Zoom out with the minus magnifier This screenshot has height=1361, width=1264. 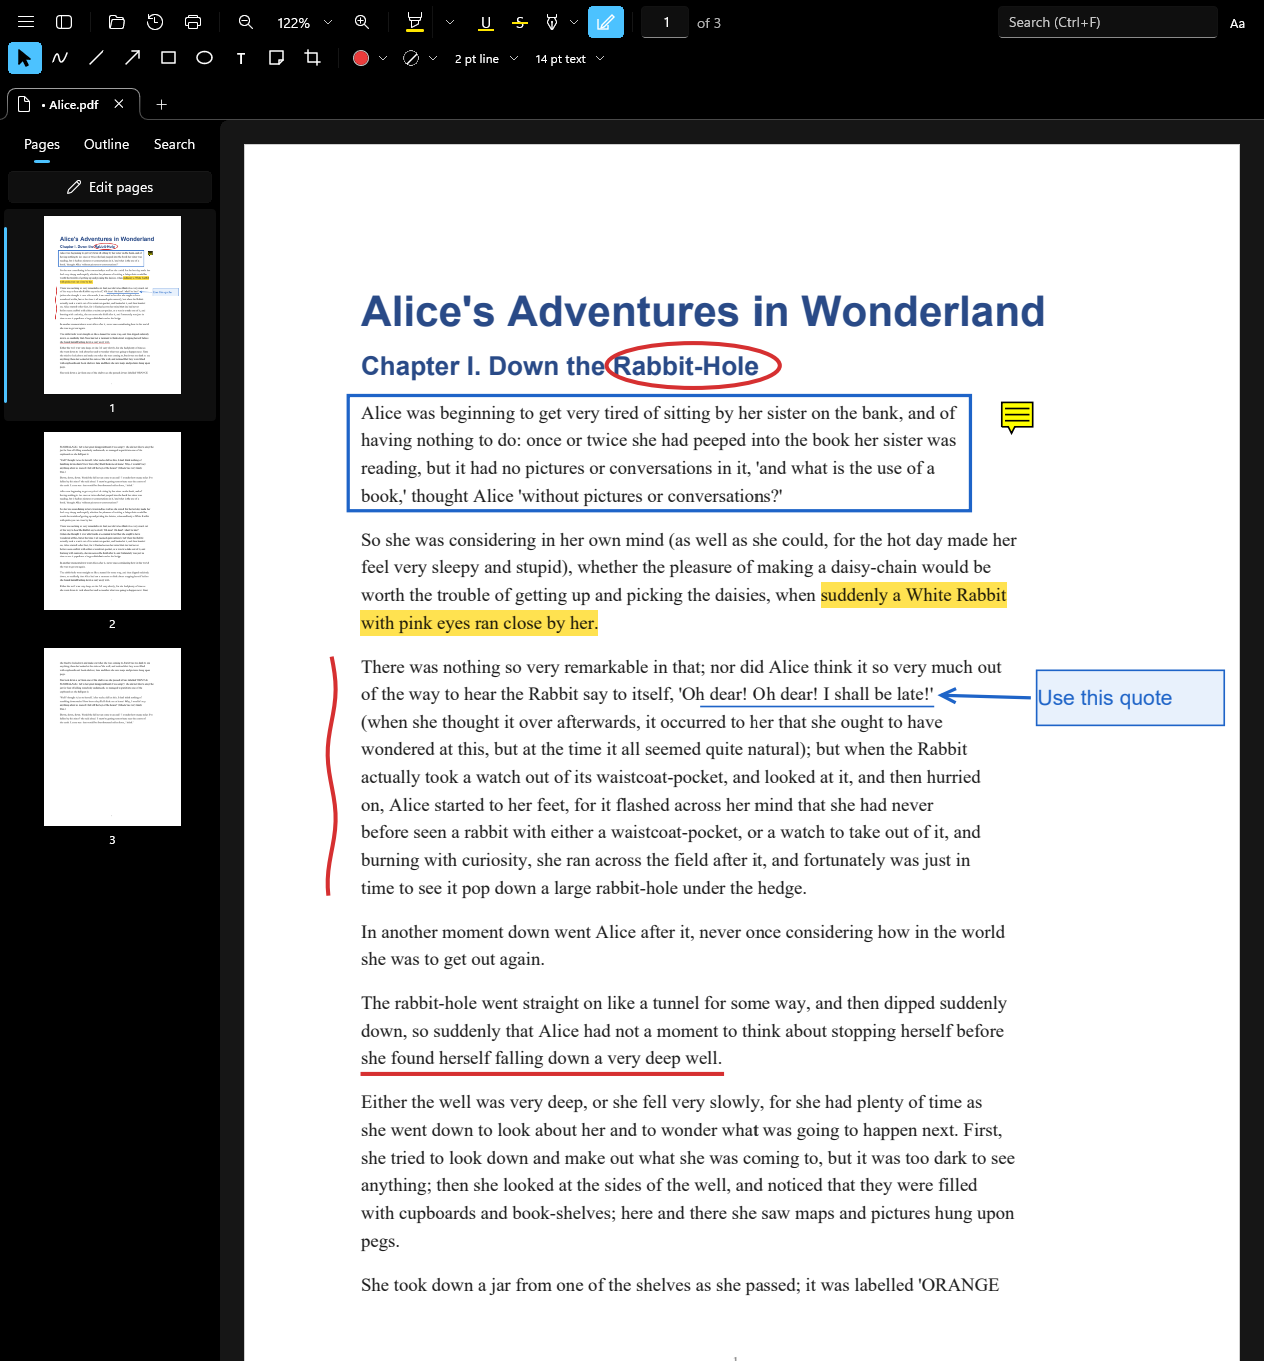246,22
